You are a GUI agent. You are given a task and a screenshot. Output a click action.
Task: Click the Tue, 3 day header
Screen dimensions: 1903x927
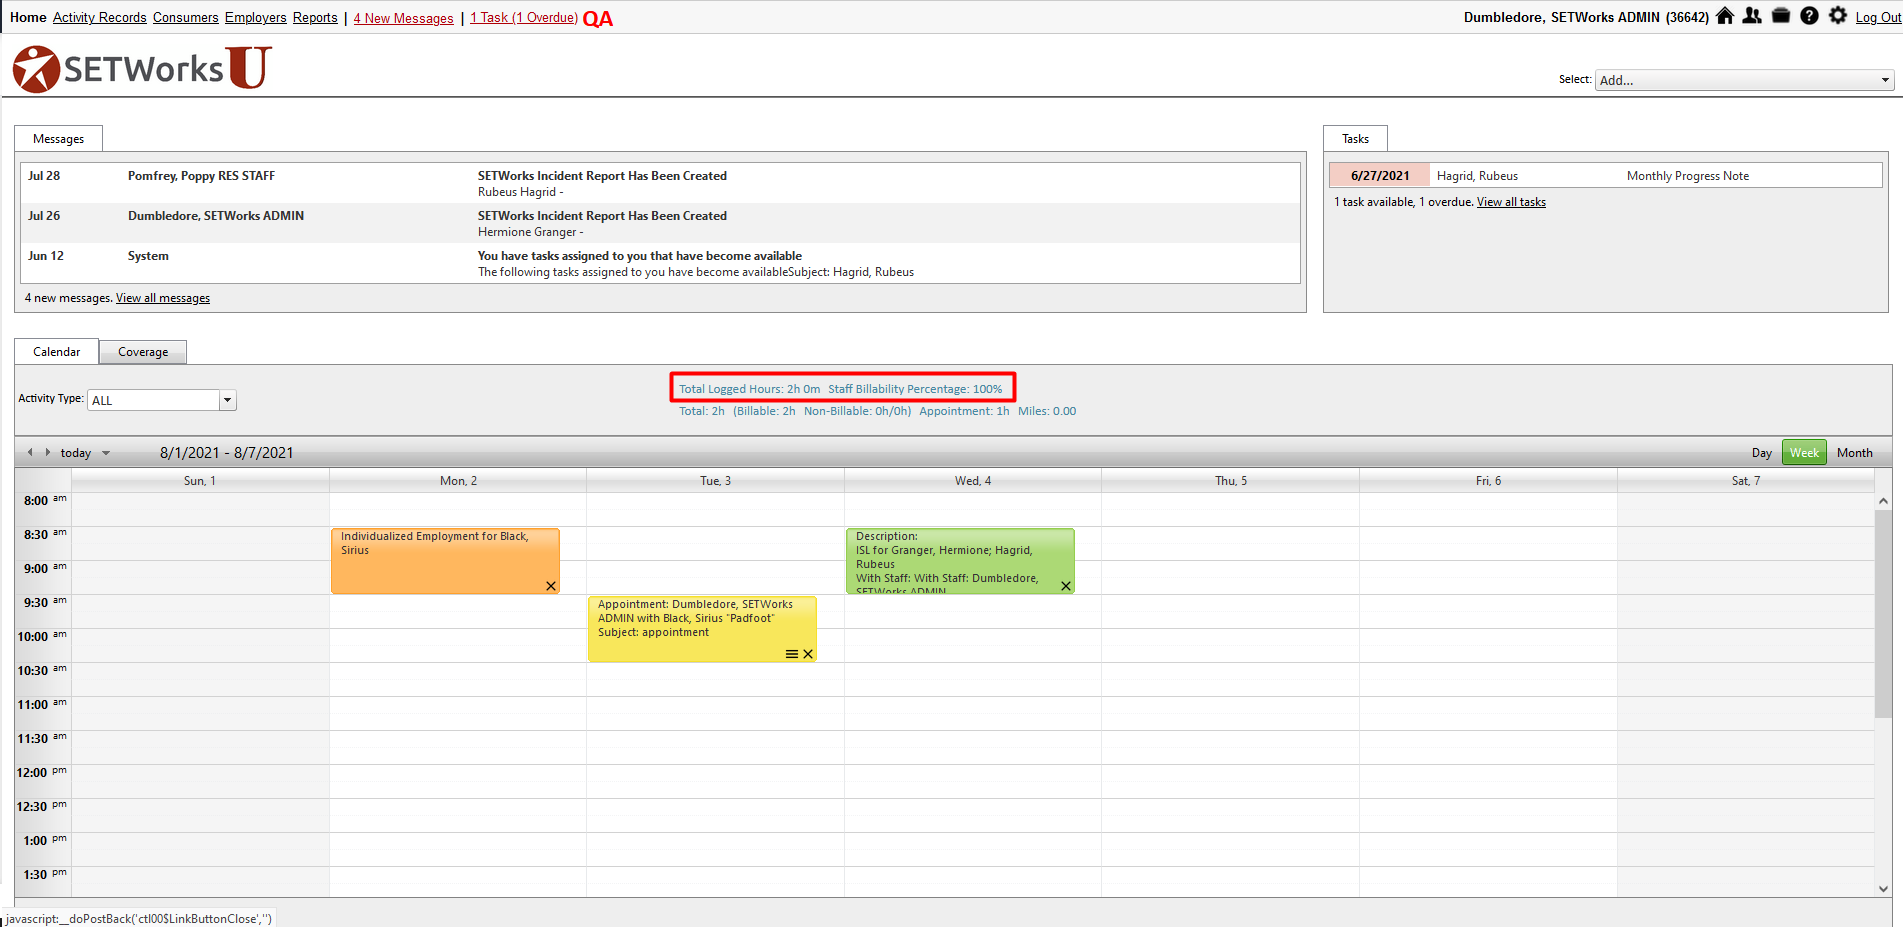pyautogui.click(x=715, y=481)
